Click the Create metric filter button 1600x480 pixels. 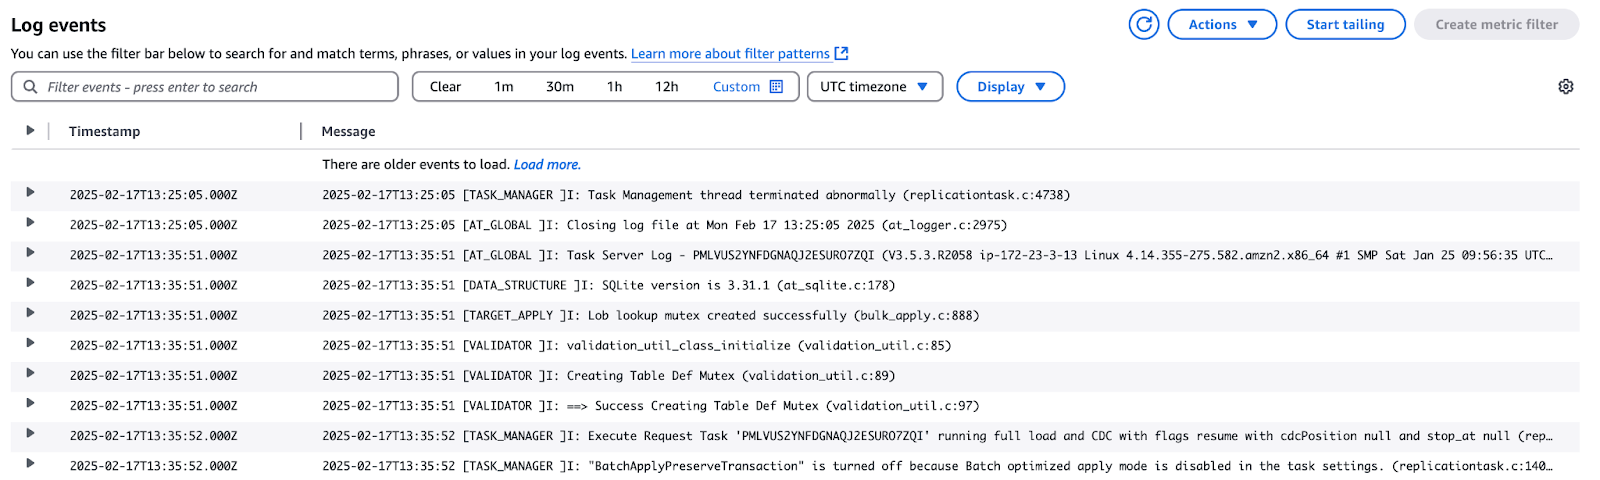[1496, 24]
